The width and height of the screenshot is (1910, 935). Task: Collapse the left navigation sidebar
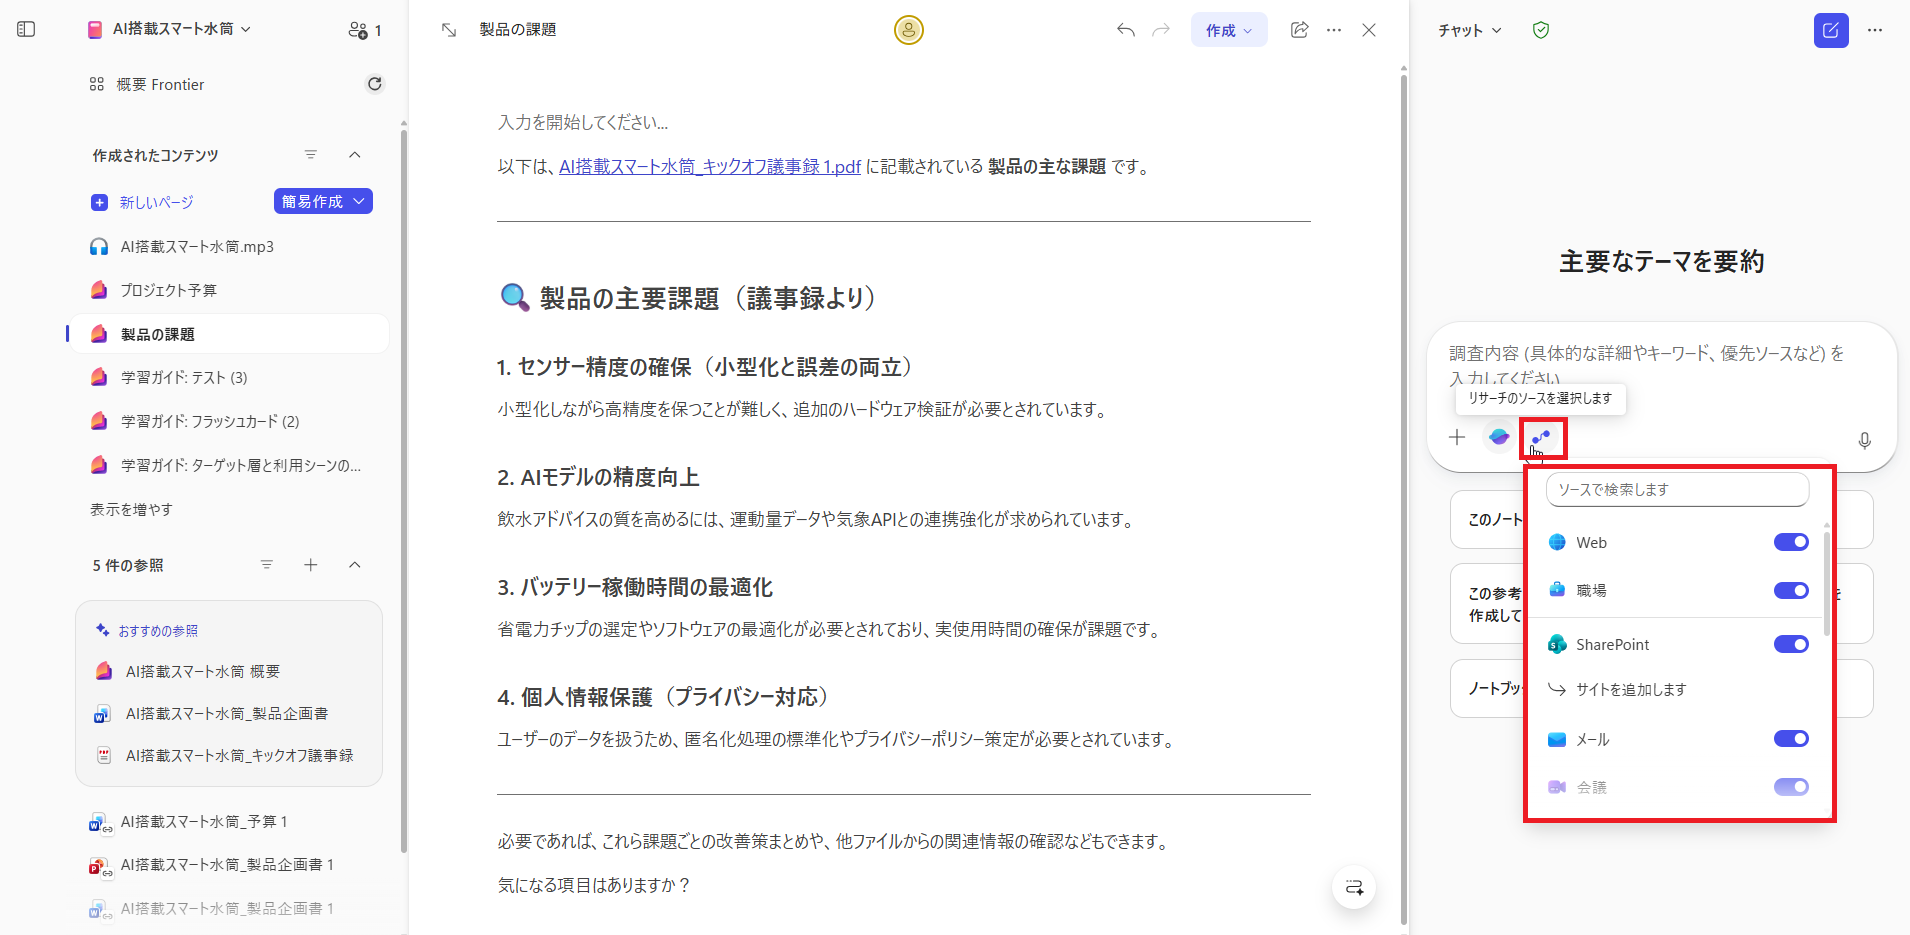click(x=26, y=29)
